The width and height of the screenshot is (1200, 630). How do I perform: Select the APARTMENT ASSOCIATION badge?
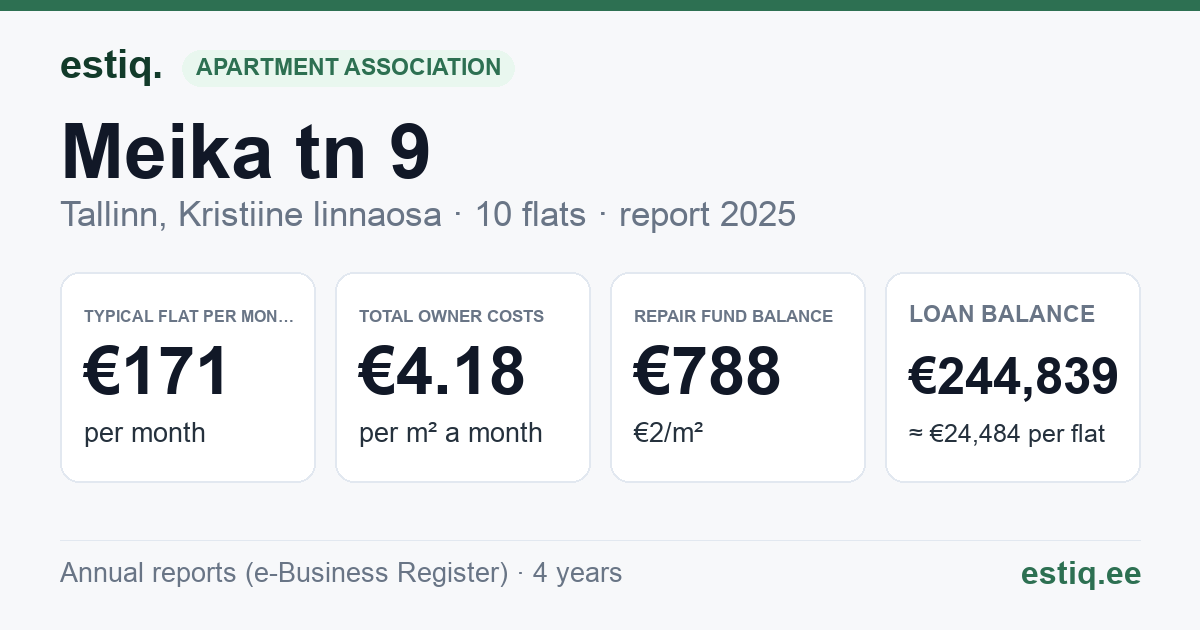[348, 68]
